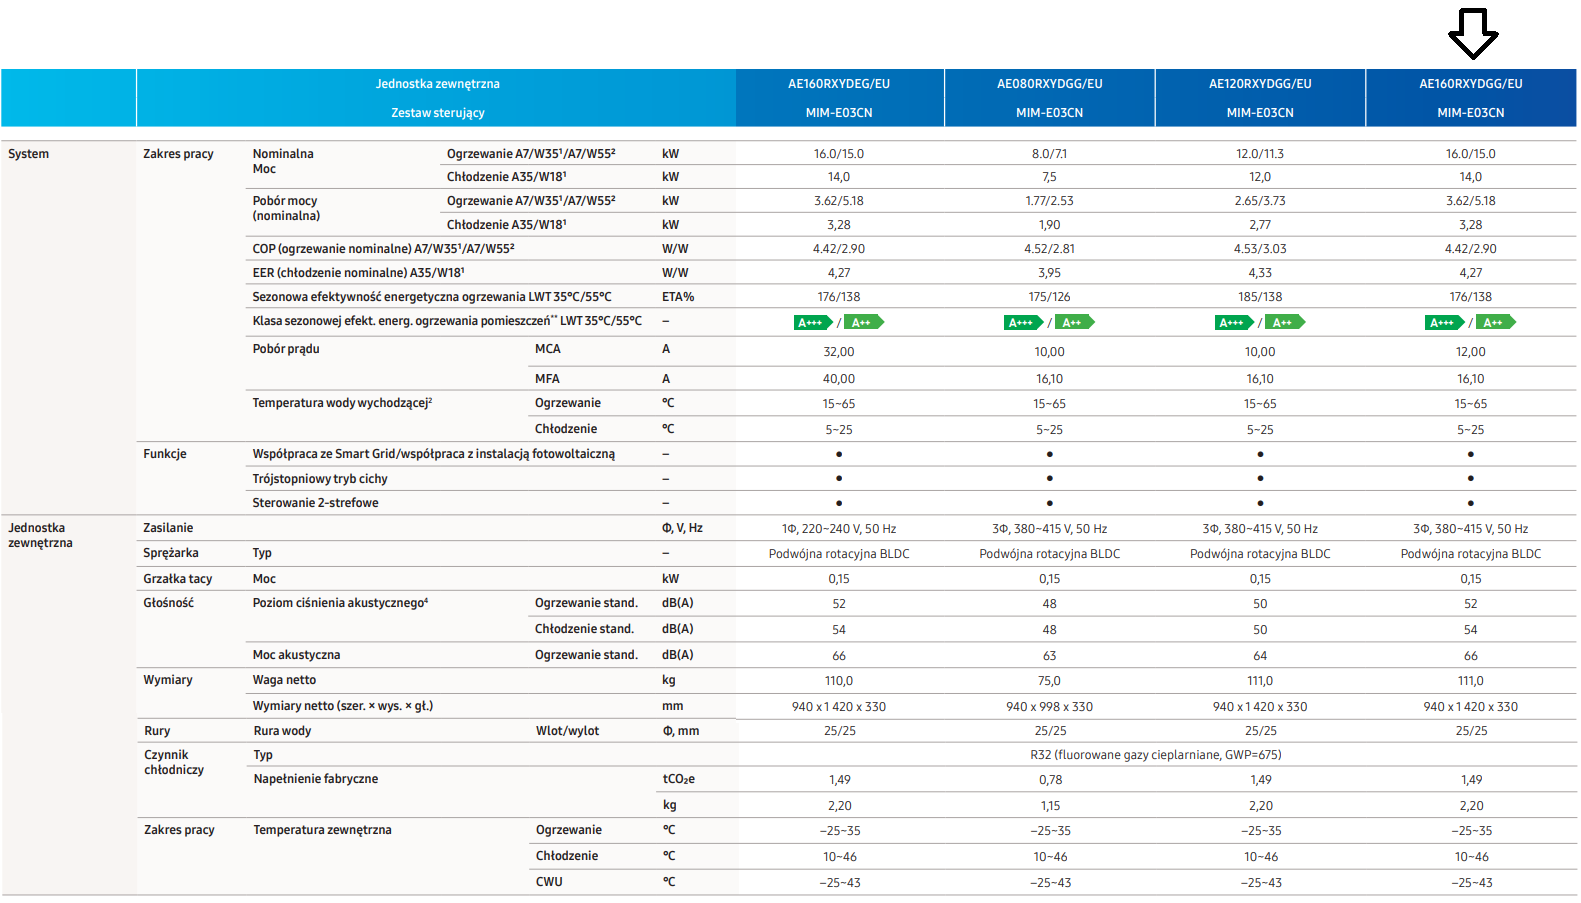The height and width of the screenshot is (903, 1581).
Task: Click the COP value 4.53/3.03
Action: coord(1260,249)
